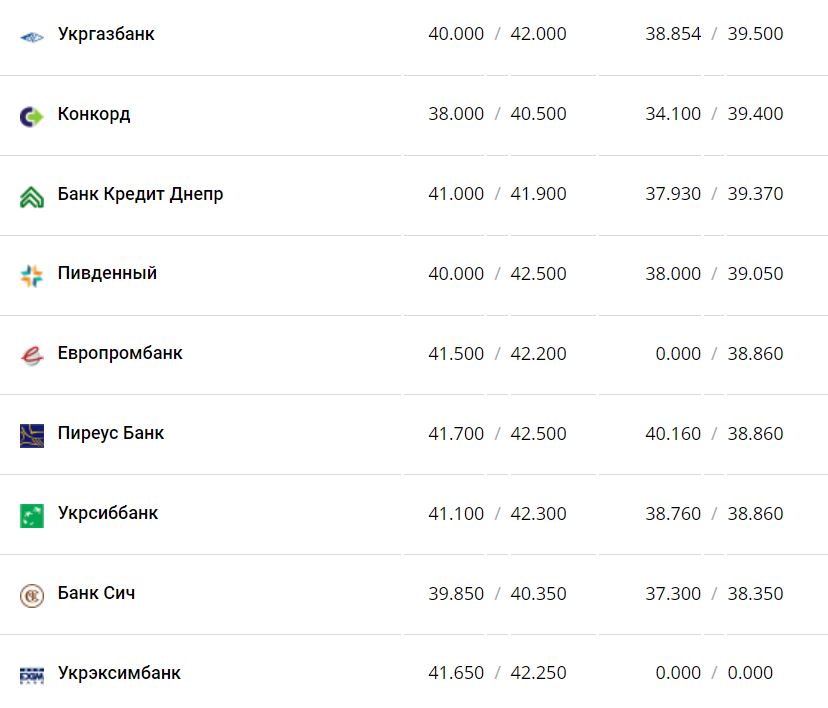This screenshot has height=708, width=828.
Task: Click the Конкорд bank logo icon
Action: pos(32,116)
